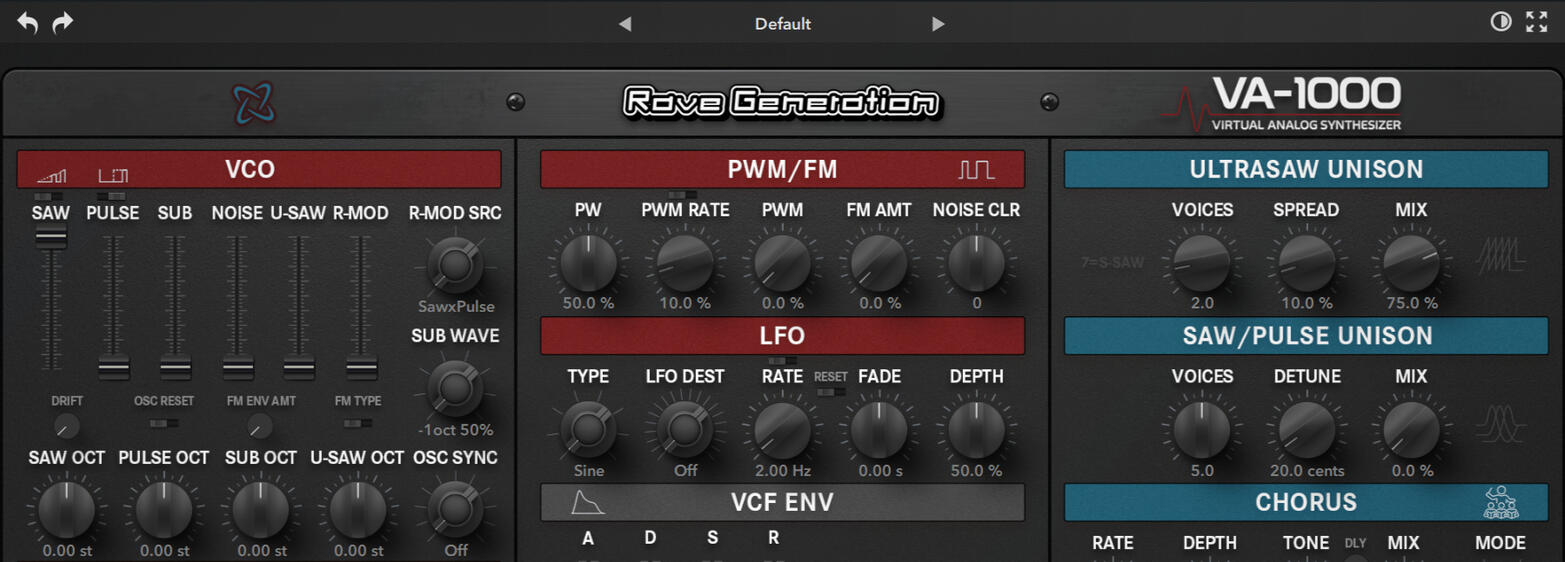Open the Default preset name menu
Screen dimensions: 1565x562
(x=783, y=24)
